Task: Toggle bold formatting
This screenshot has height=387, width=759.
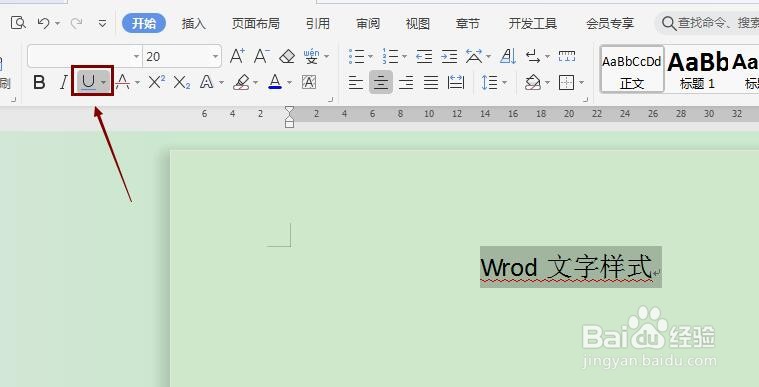Action: (x=39, y=82)
